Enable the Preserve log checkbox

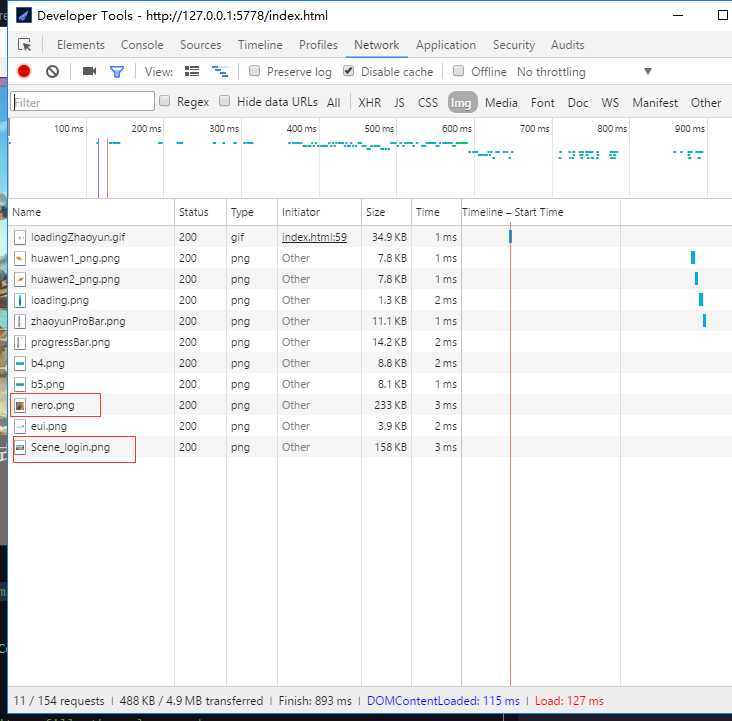254,71
